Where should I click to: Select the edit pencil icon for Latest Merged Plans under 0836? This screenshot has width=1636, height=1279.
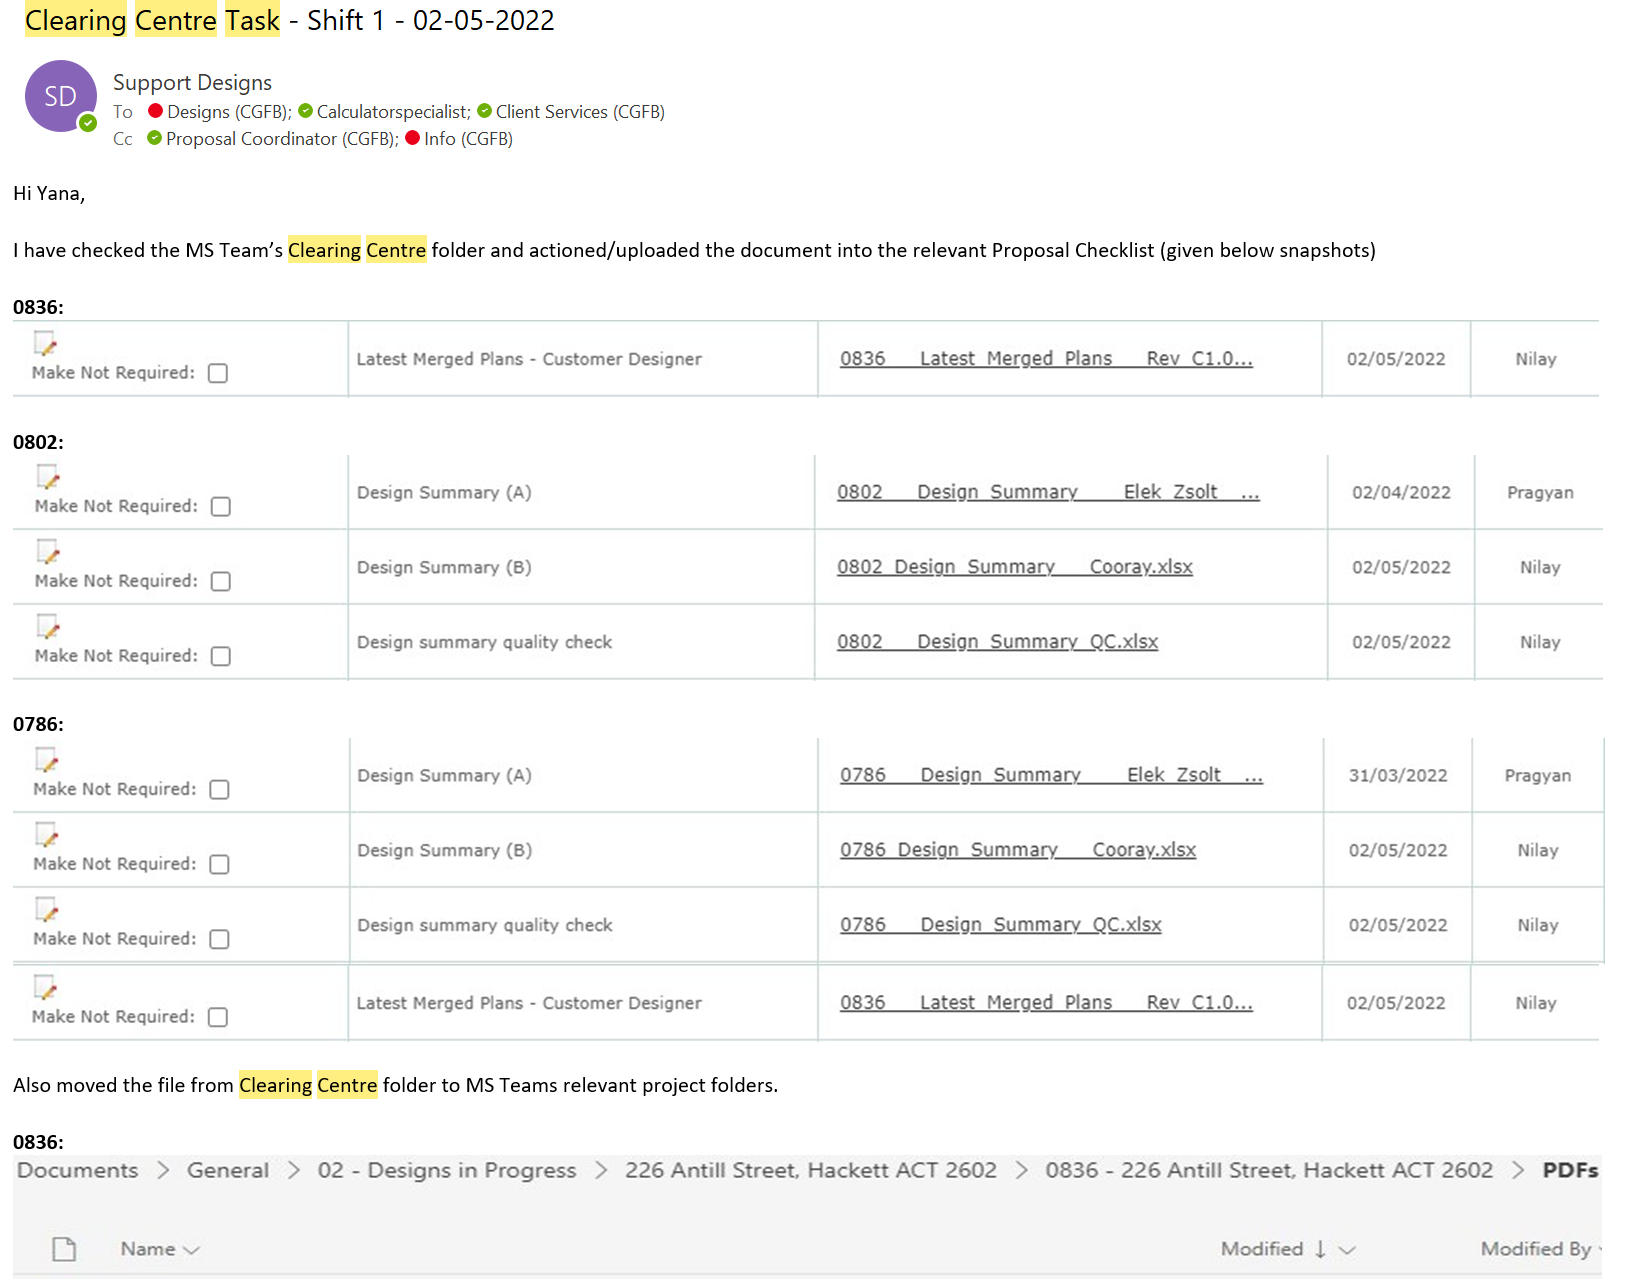pyautogui.click(x=46, y=345)
